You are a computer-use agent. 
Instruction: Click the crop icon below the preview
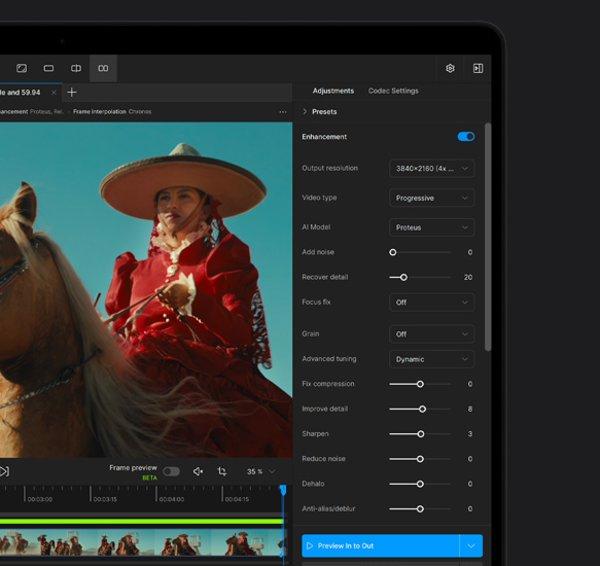(222, 471)
